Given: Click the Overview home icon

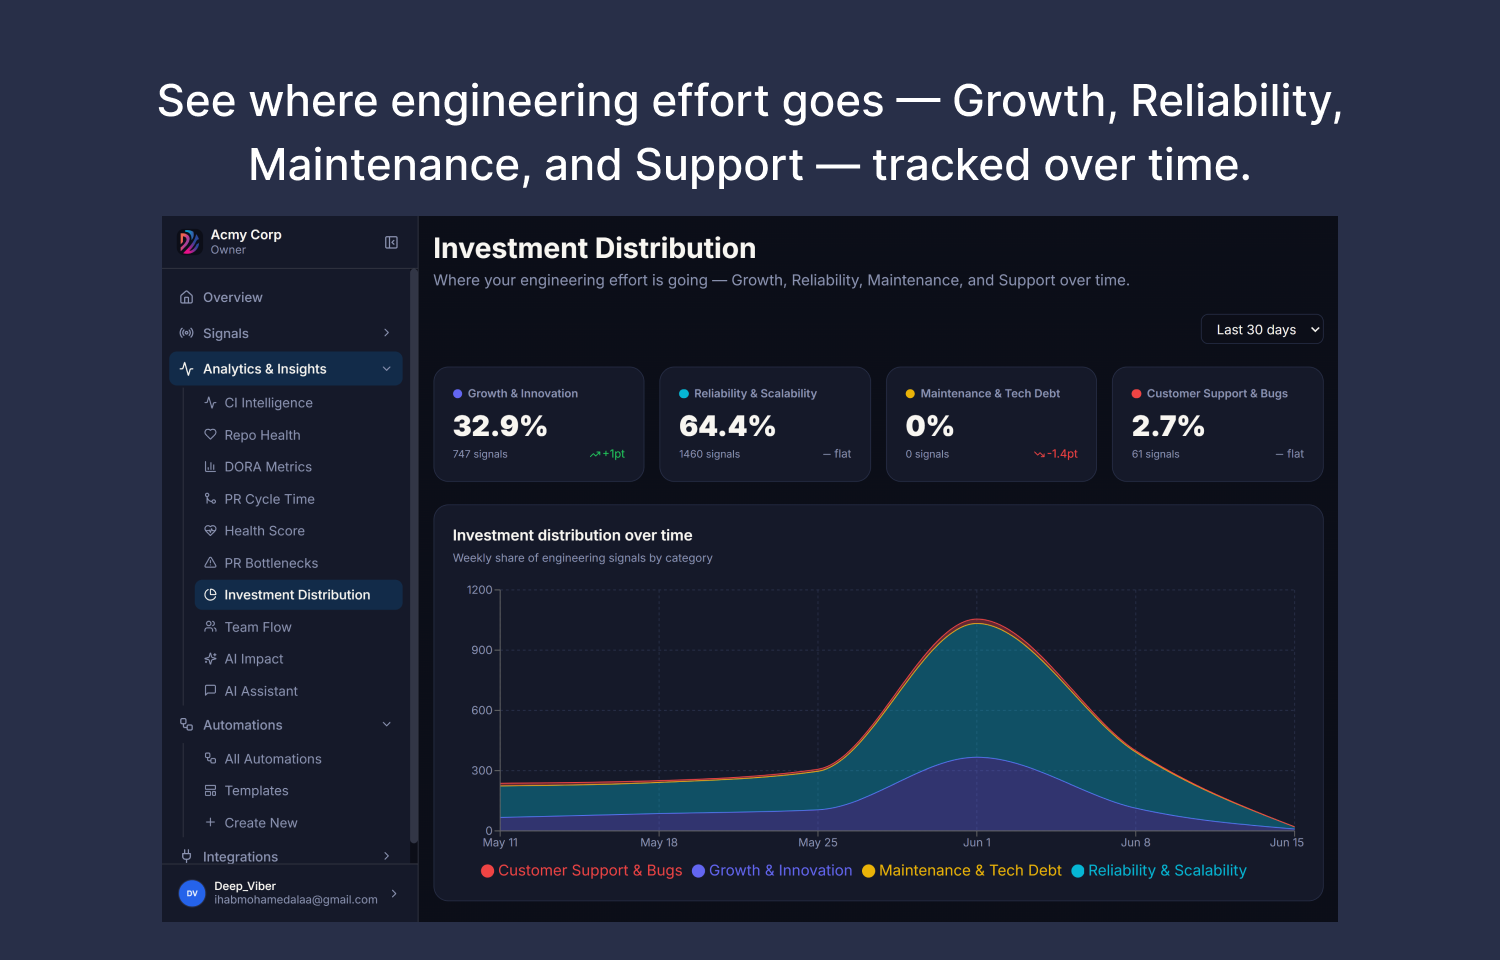Looking at the screenshot, I should 186,297.
